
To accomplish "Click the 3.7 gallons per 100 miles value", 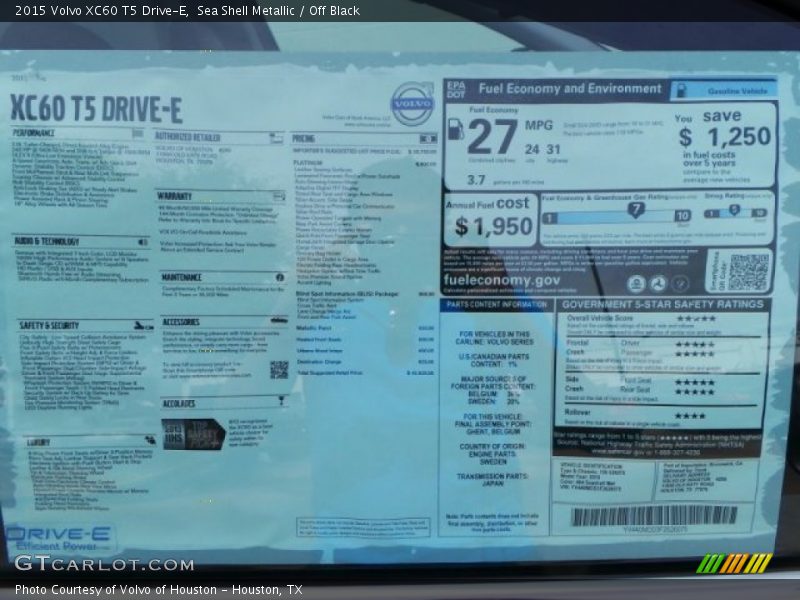I will tap(476, 180).
